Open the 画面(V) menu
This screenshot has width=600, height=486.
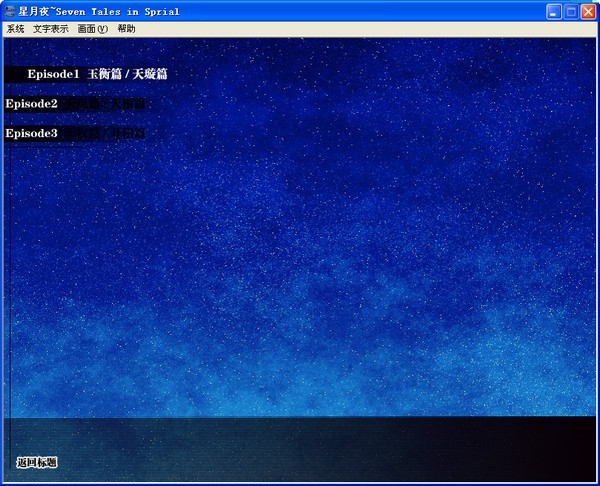[x=93, y=29]
